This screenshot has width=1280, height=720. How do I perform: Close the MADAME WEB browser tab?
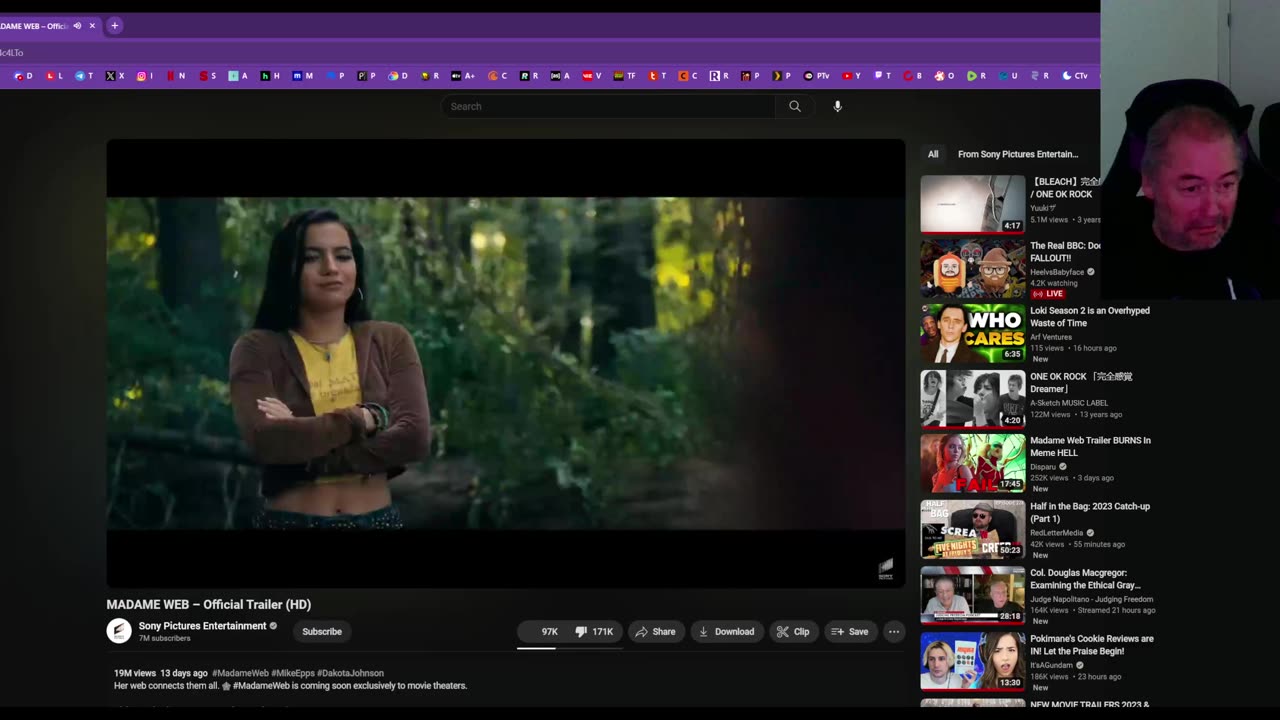pos(92,26)
